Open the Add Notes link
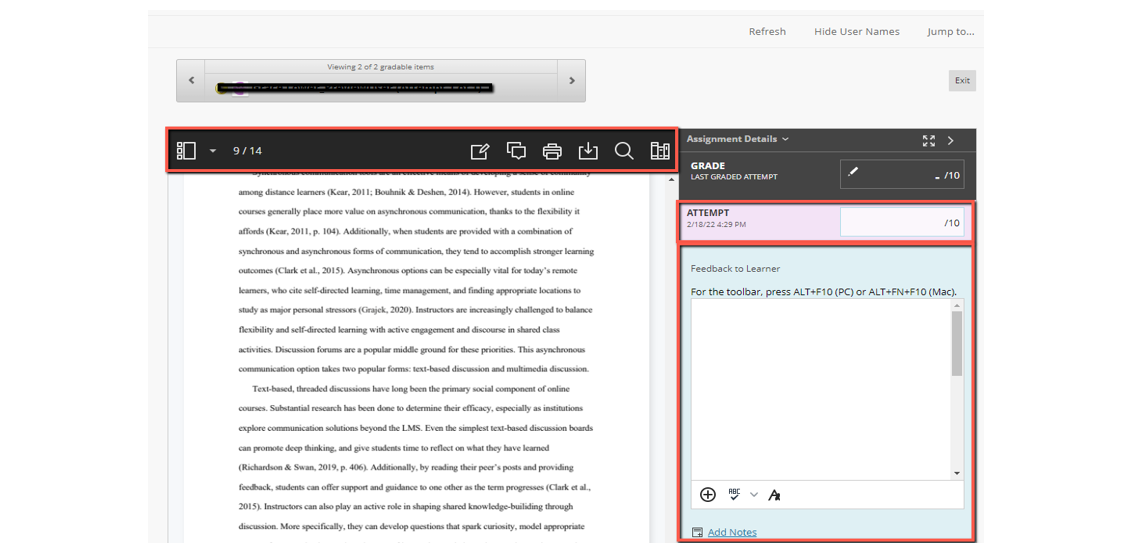Screen dimensions: 1130x560 (x=732, y=533)
